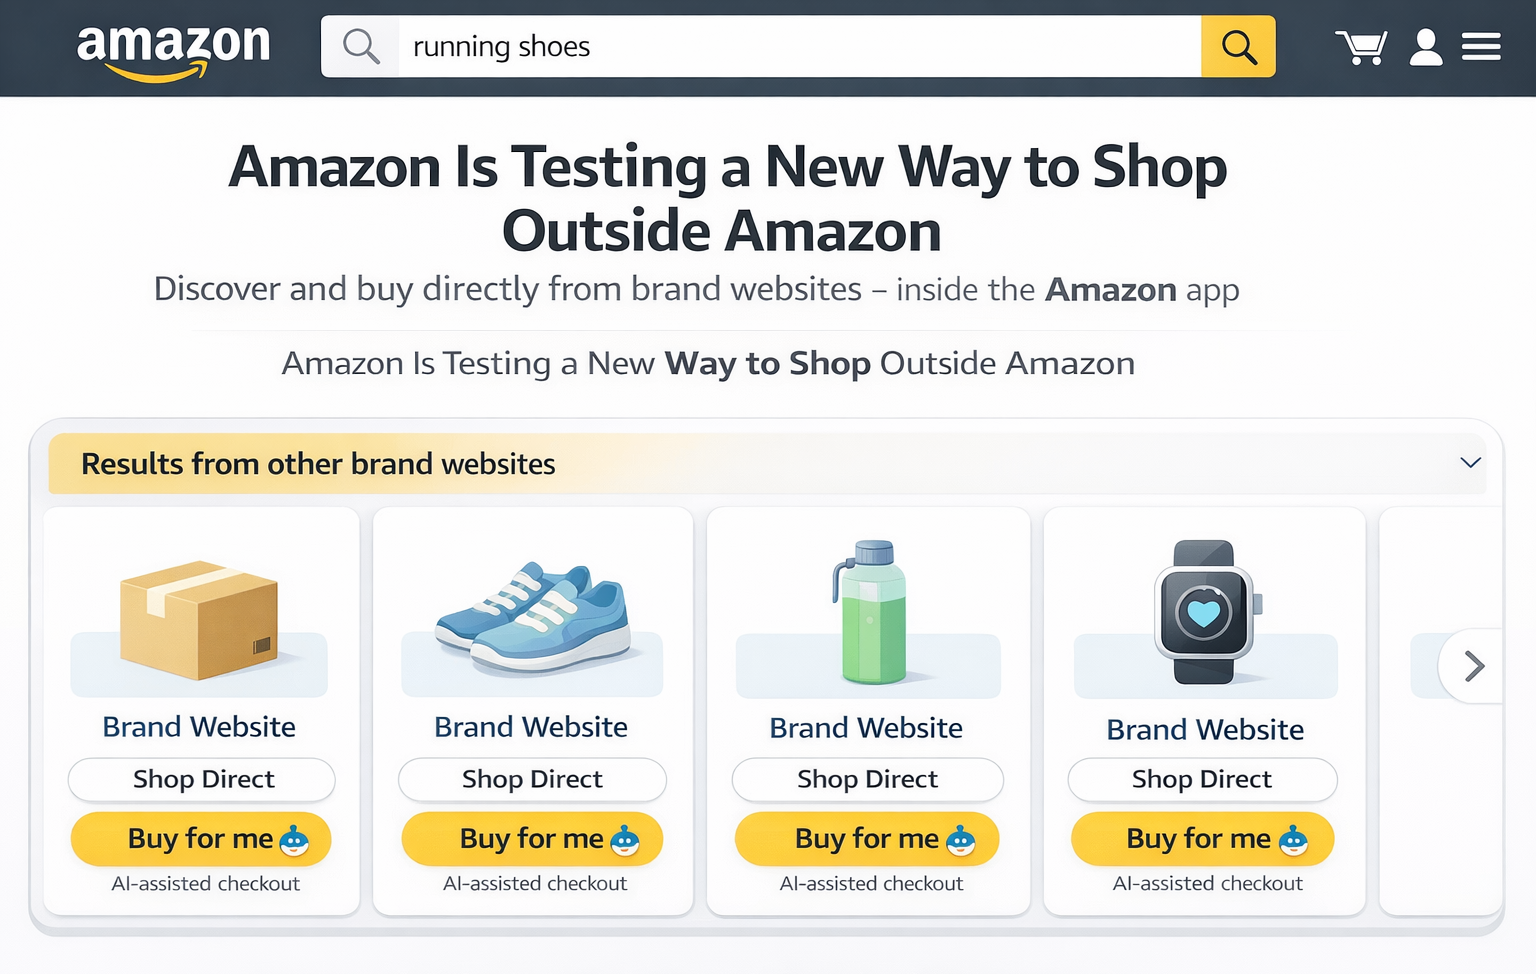Click the Amazon logo

pos(173,50)
